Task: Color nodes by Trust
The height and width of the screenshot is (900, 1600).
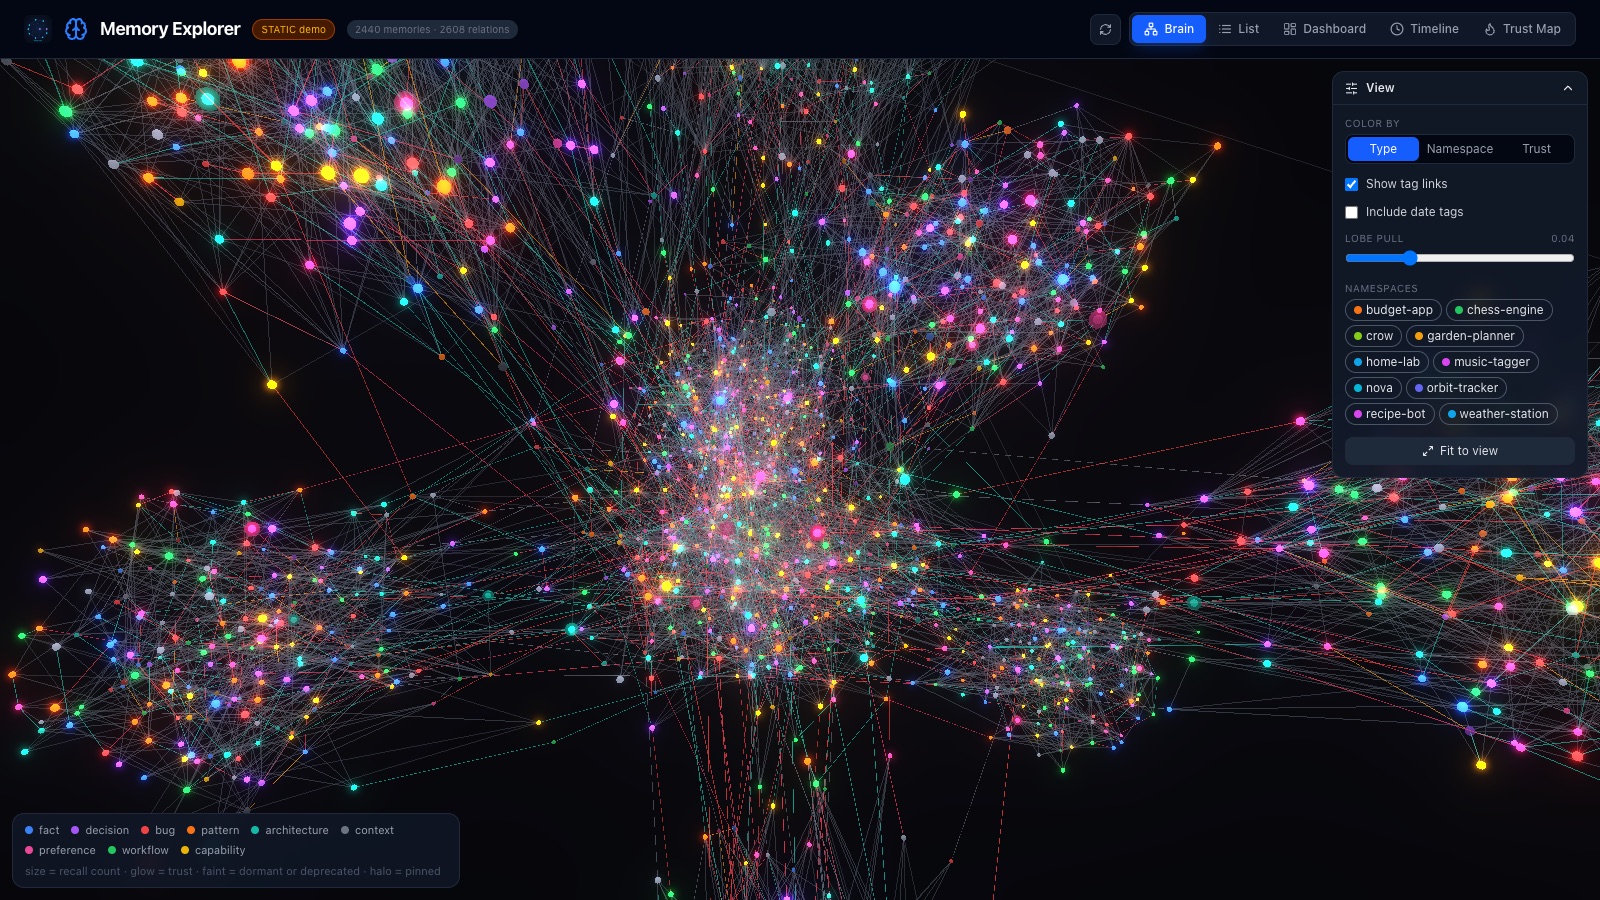Action: (1536, 149)
